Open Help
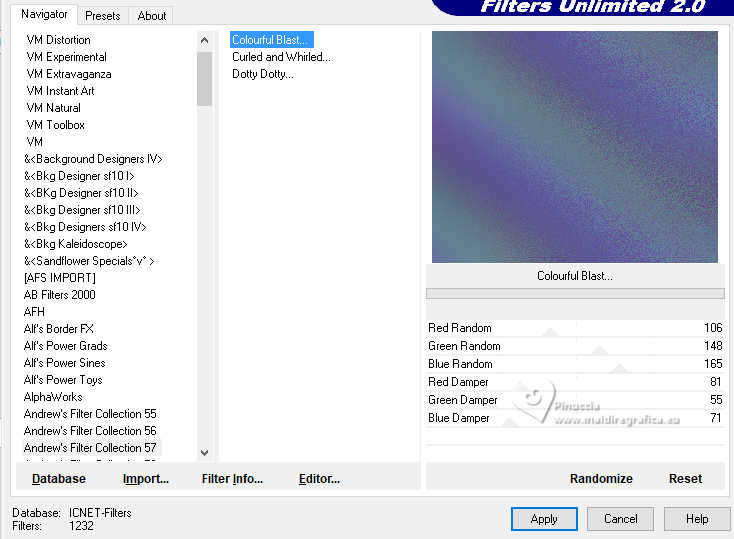Screen dimensions: 734x539 click(697, 519)
